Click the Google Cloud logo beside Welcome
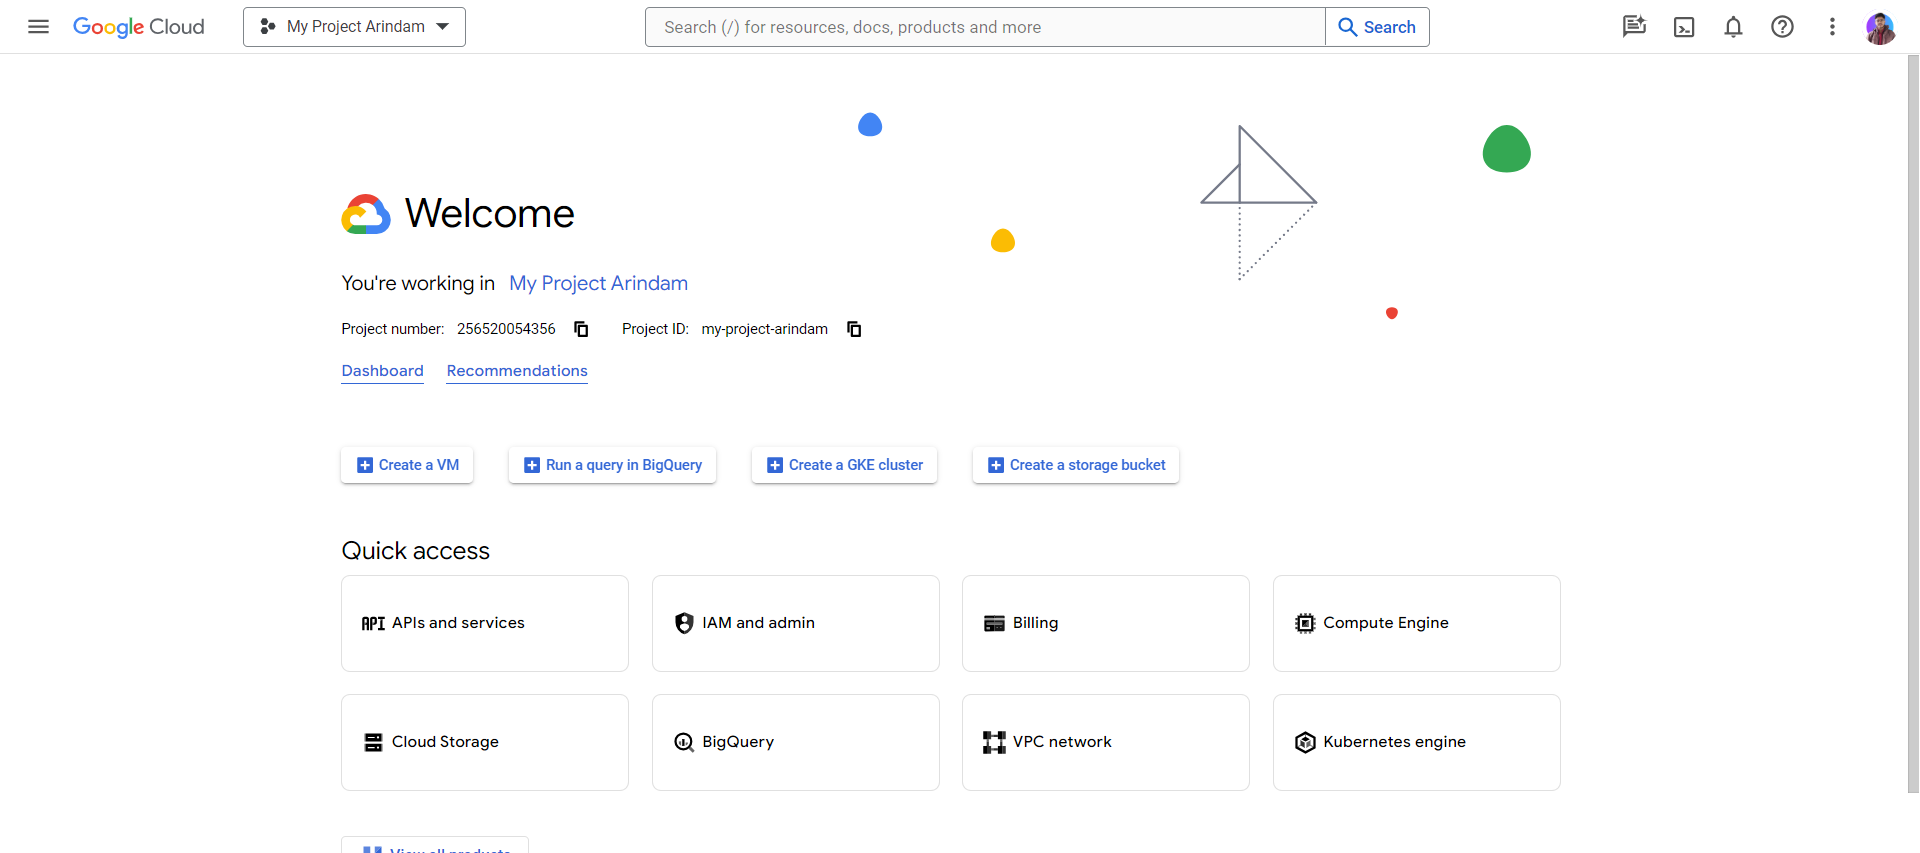The width and height of the screenshot is (1920, 853). [366, 214]
